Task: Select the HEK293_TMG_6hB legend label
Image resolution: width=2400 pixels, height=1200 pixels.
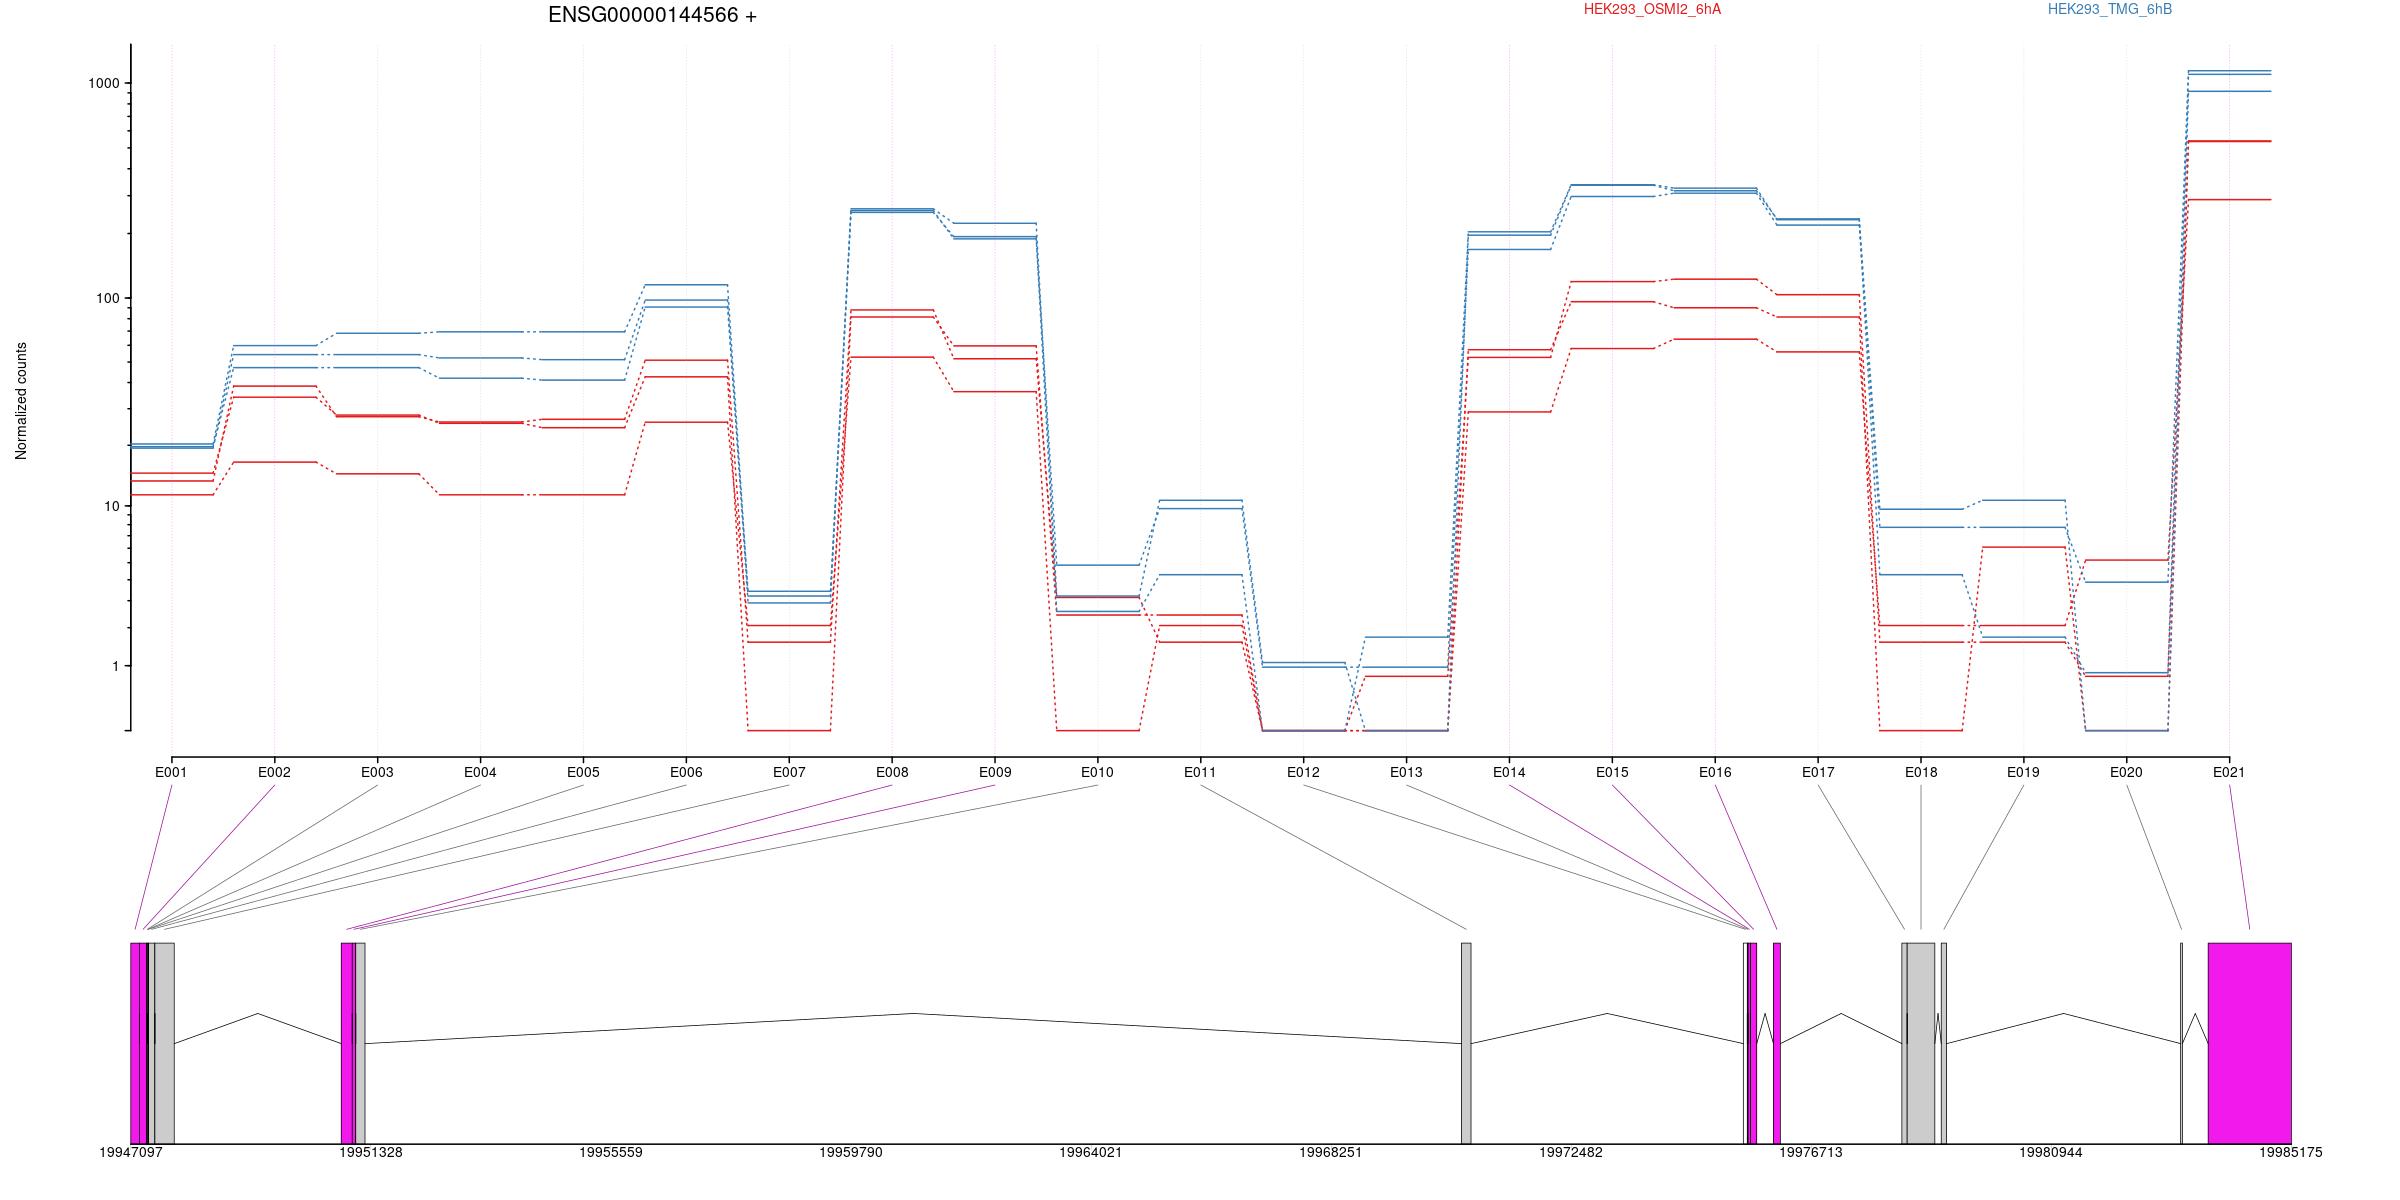Action: [2110, 9]
